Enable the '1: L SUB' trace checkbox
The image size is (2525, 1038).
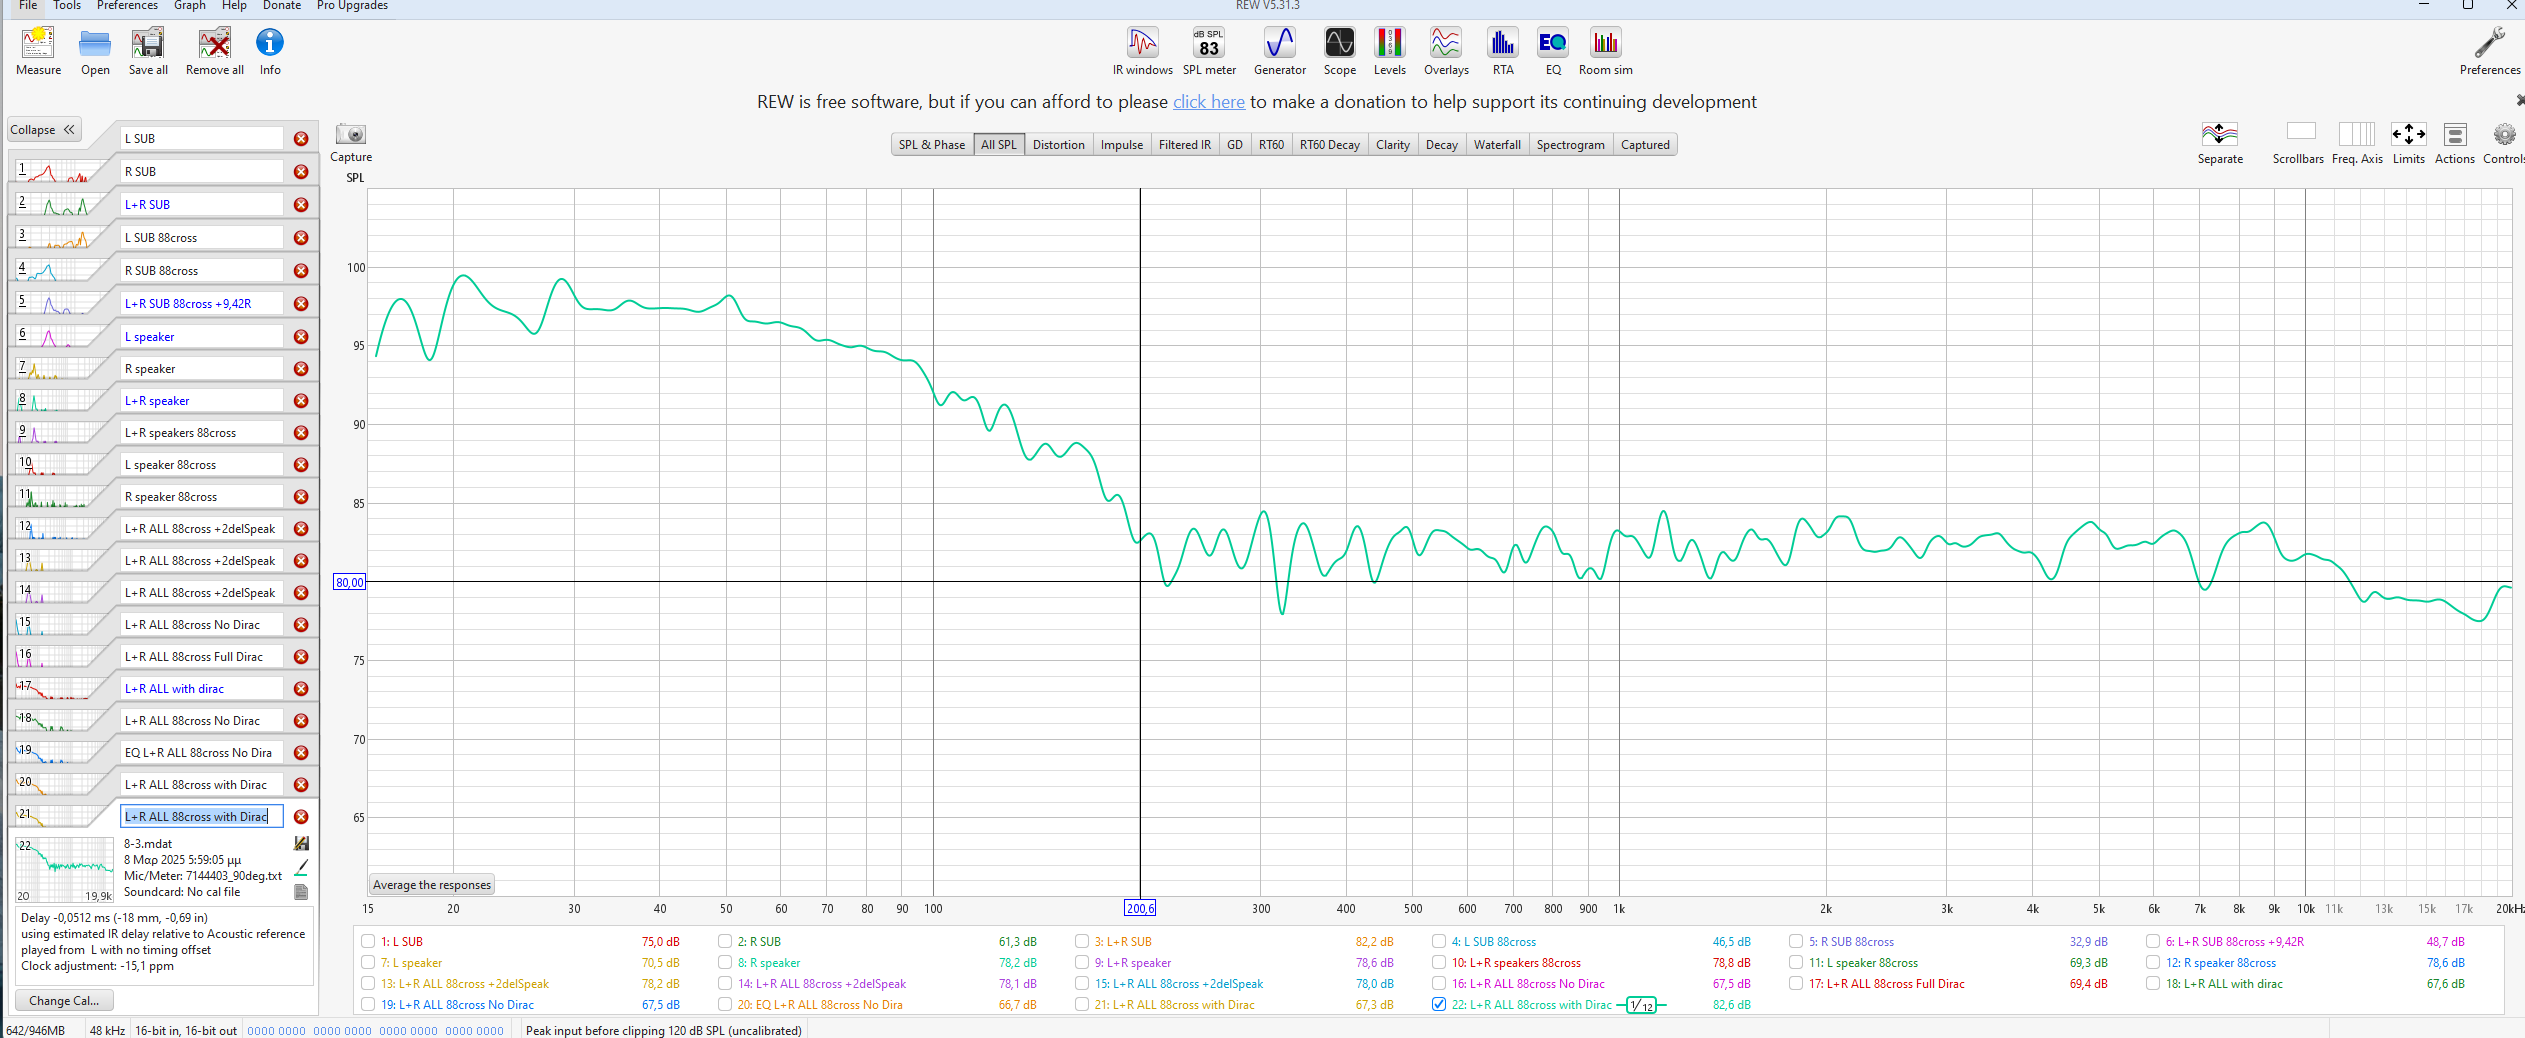[368, 942]
